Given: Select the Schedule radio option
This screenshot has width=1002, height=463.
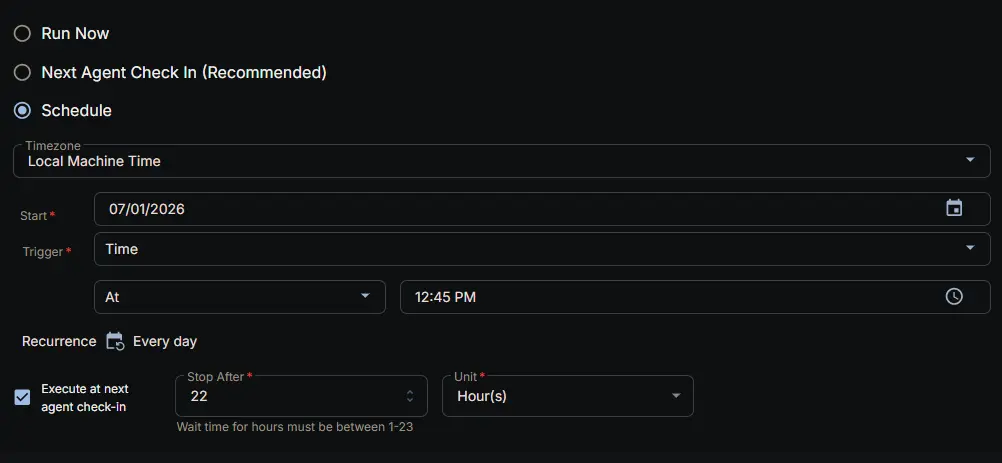Looking at the screenshot, I should tap(22, 110).
